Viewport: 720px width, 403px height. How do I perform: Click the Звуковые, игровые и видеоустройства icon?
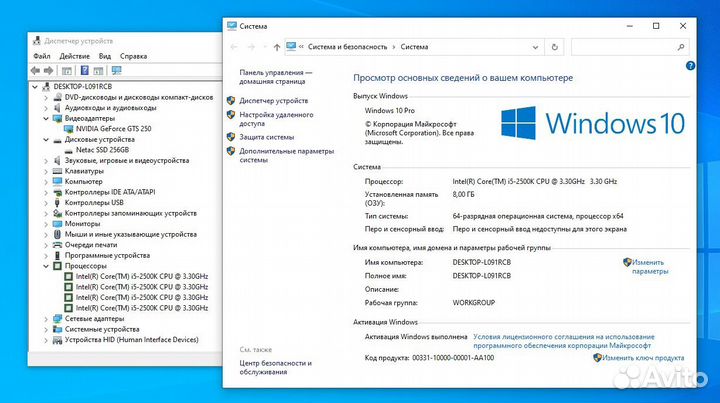coord(57,161)
